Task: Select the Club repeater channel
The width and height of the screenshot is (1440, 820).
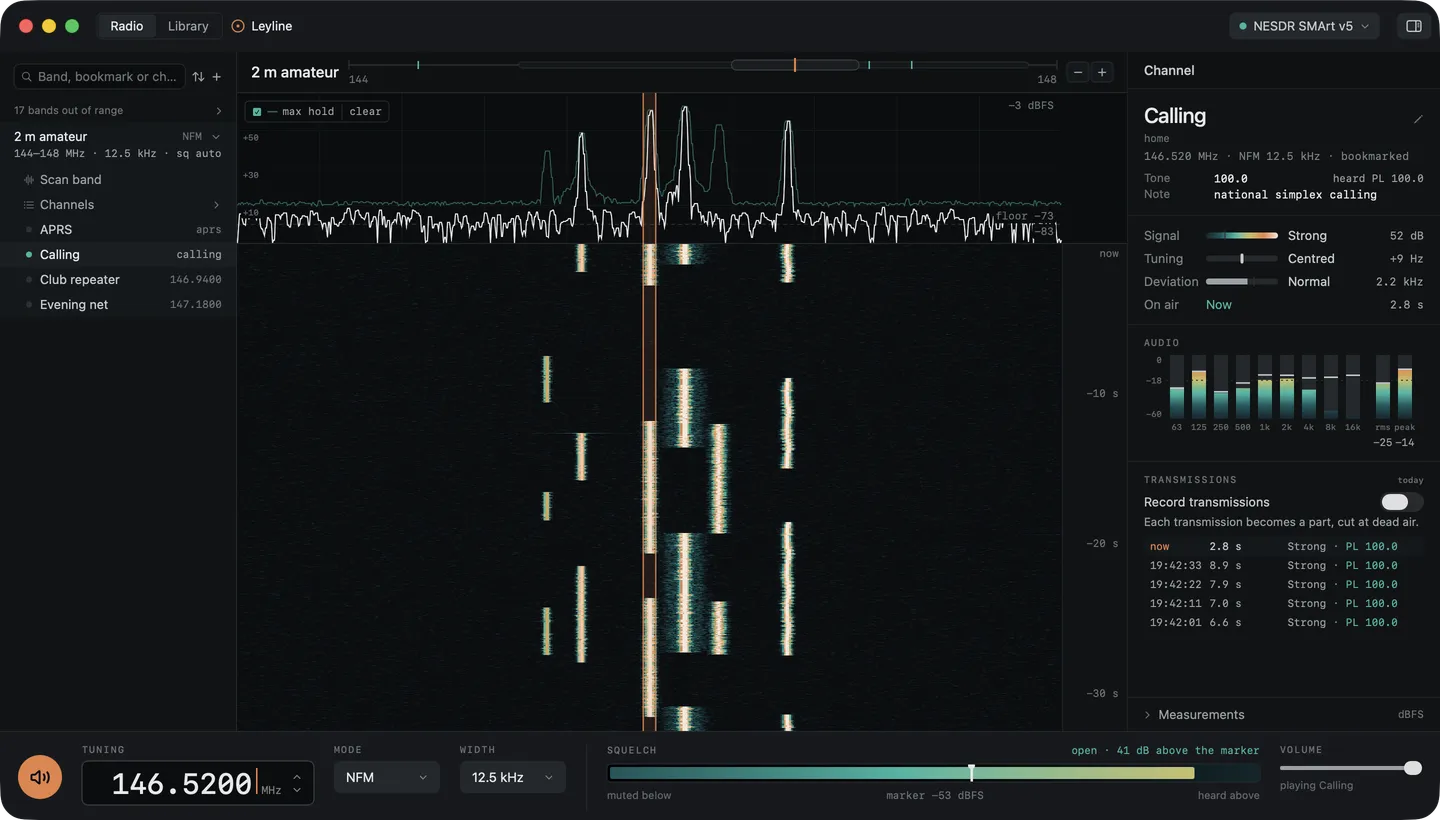Action: pos(118,280)
